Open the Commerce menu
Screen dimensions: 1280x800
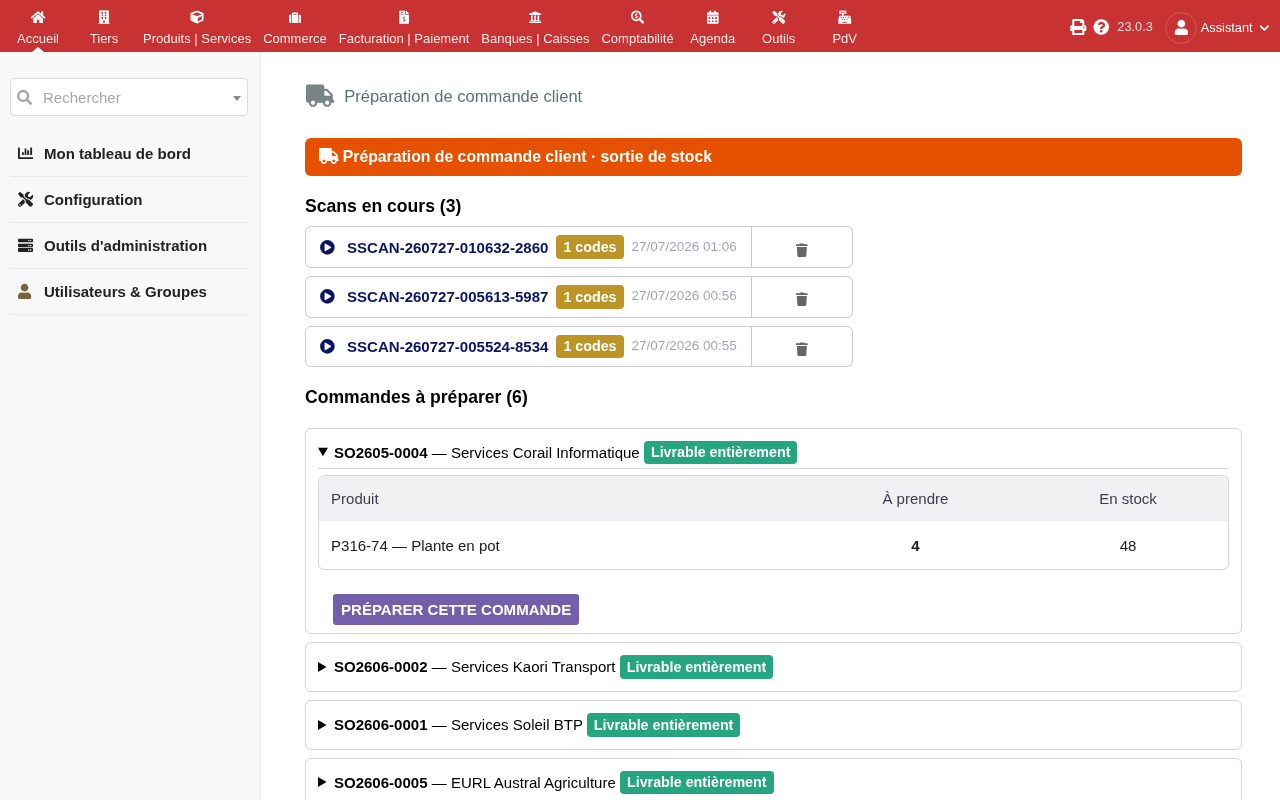click(295, 27)
